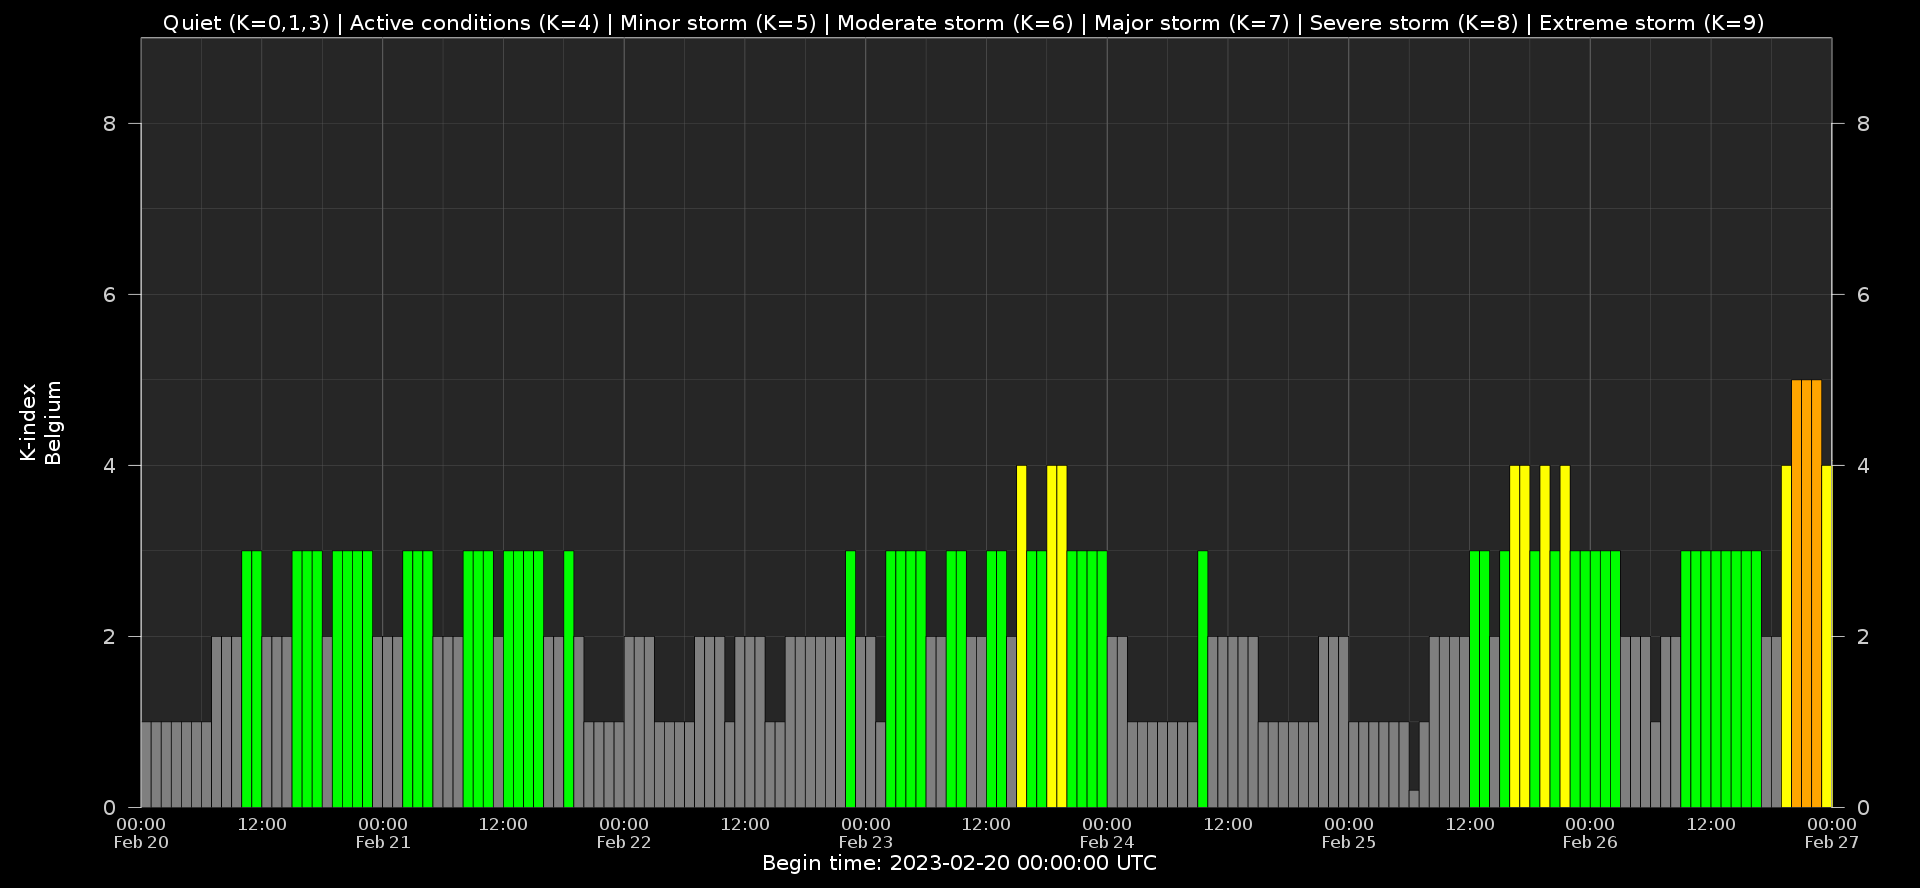The image size is (1920, 888).
Task: Click the left axis tick label '8'
Action: click(x=110, y=124)
